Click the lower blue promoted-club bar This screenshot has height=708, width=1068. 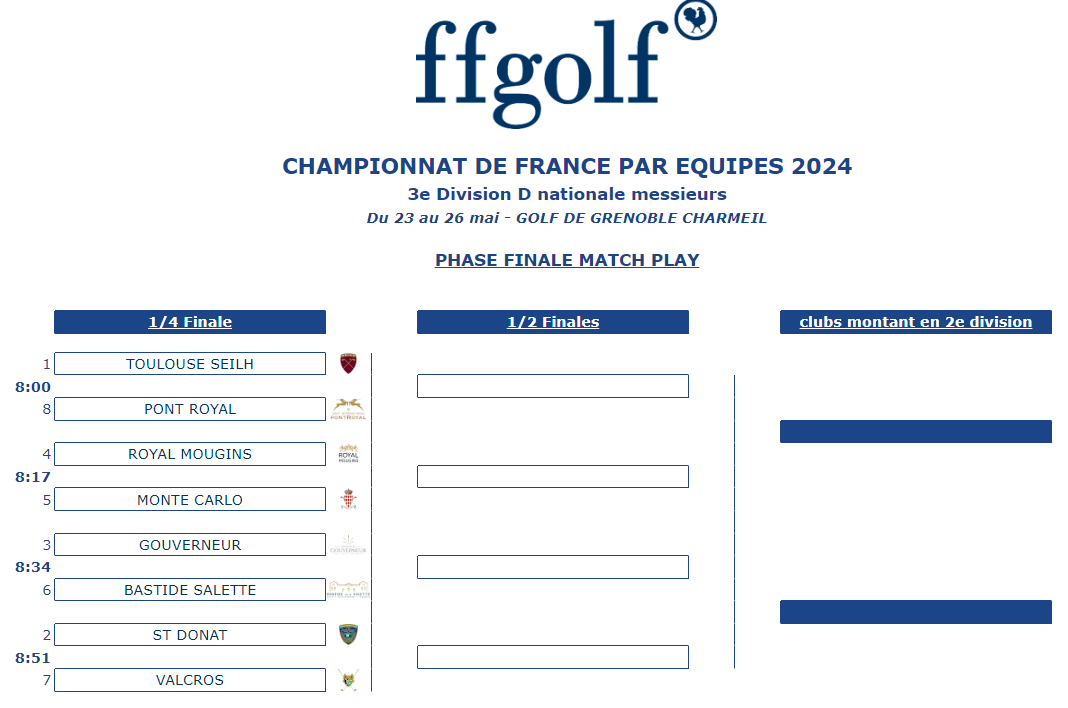point(915,612)
